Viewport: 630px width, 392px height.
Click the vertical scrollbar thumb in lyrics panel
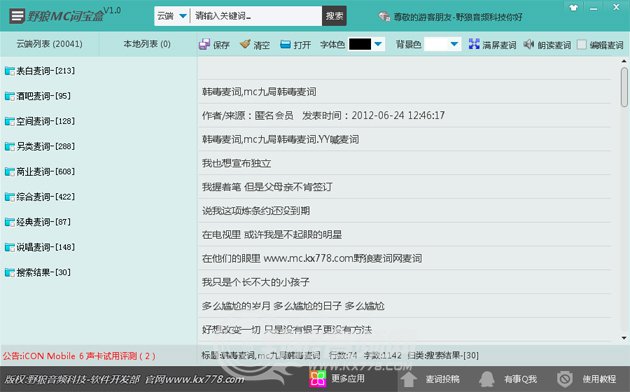[624, 87]
